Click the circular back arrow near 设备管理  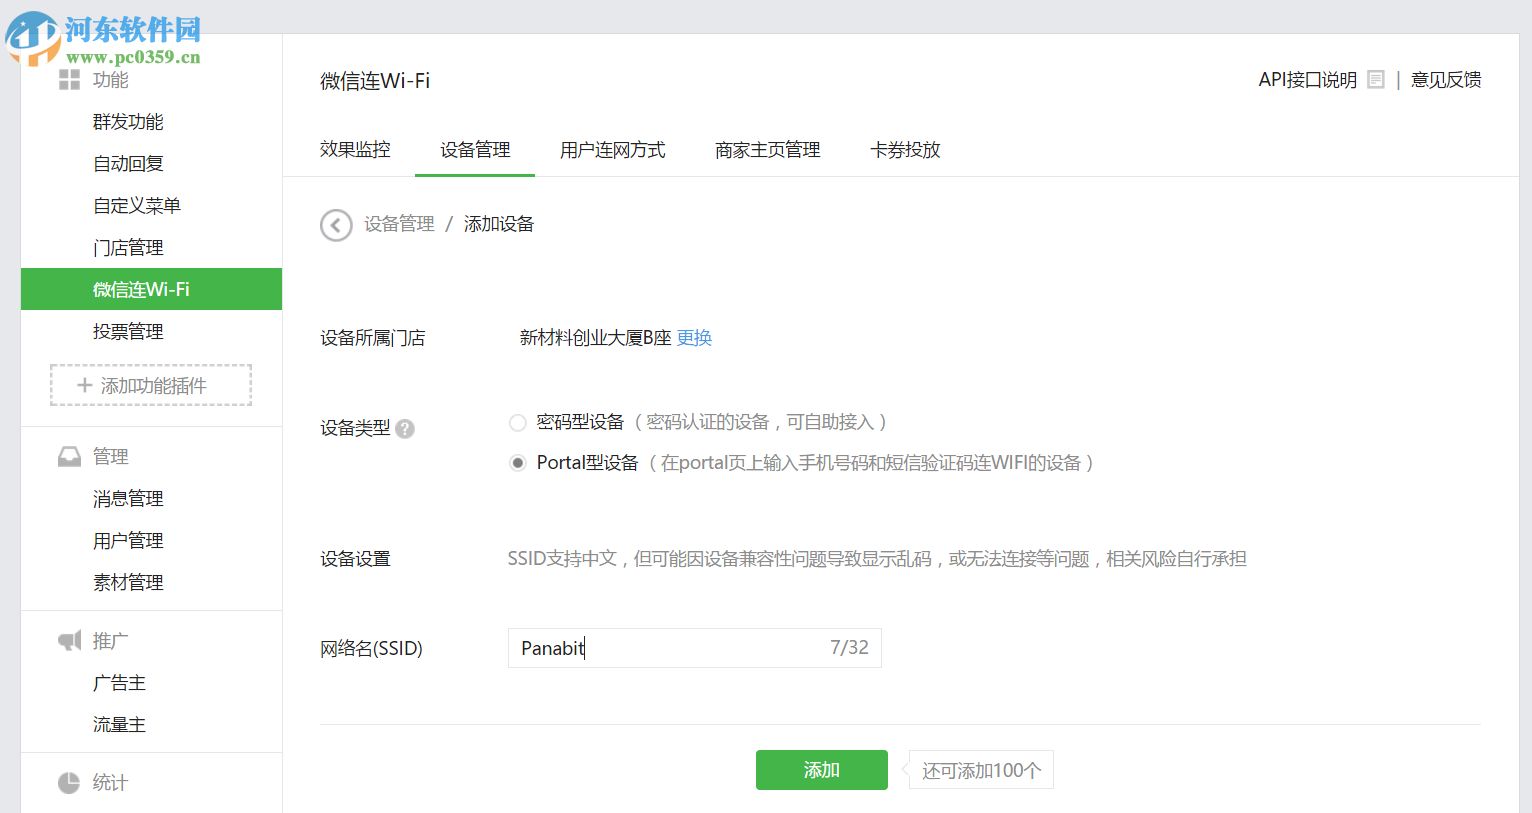[x=336, y=225]
